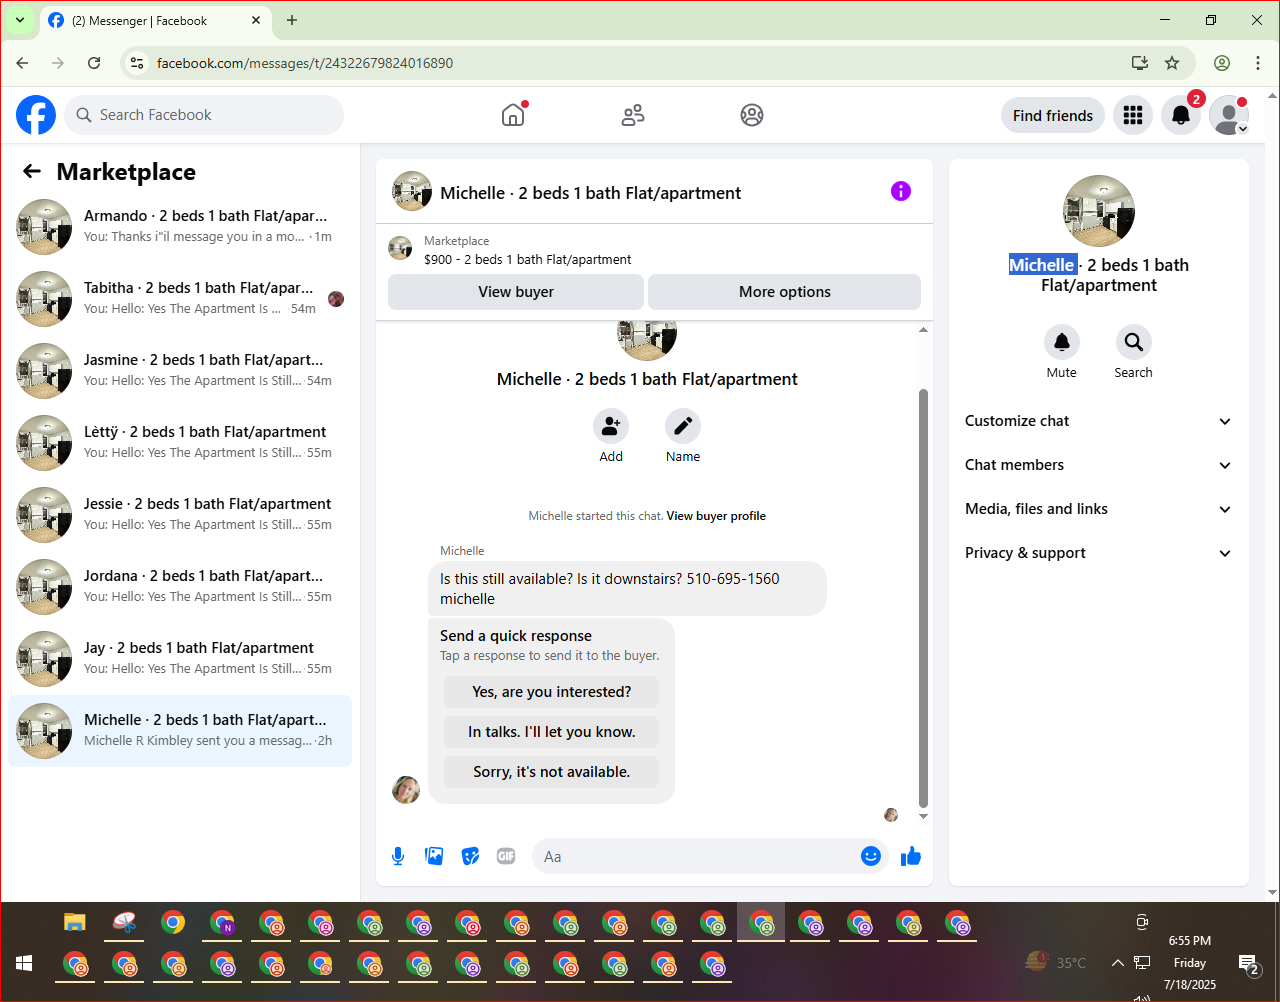Select the Messenger Facebook browser tab
Screen dimensions: 1280x1002
coord(154,20)
